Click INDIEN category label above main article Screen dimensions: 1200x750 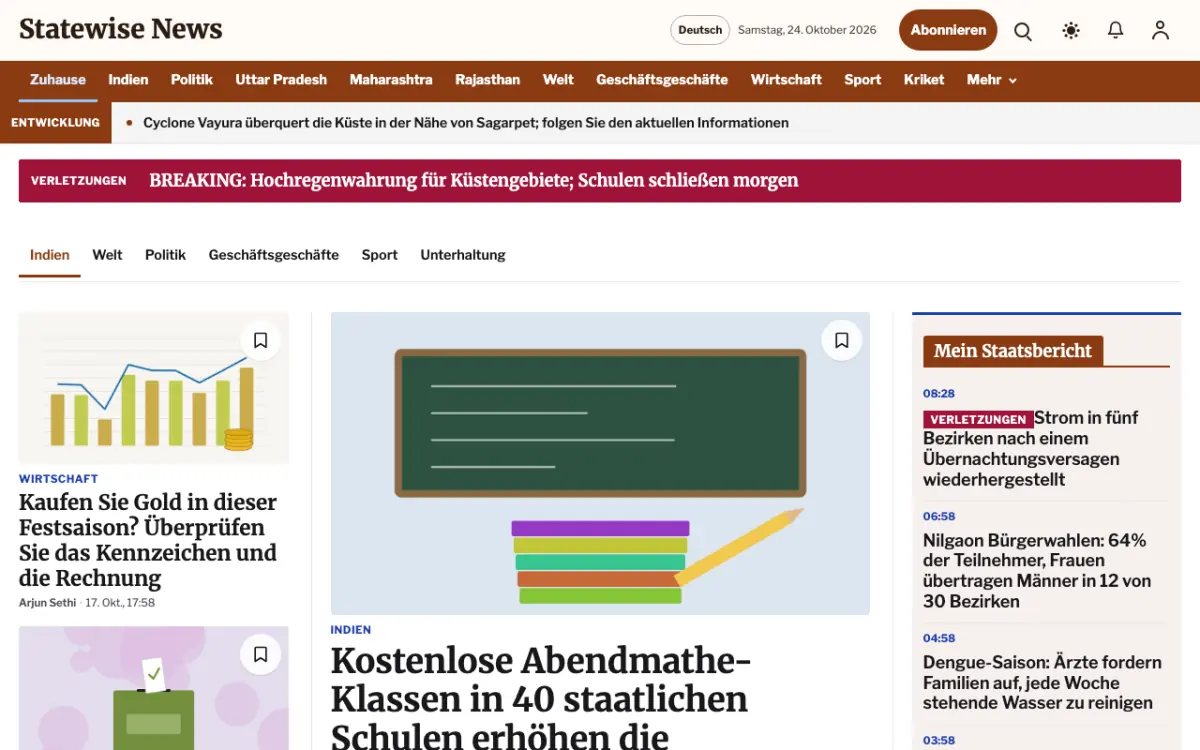[x=351, y=630]
